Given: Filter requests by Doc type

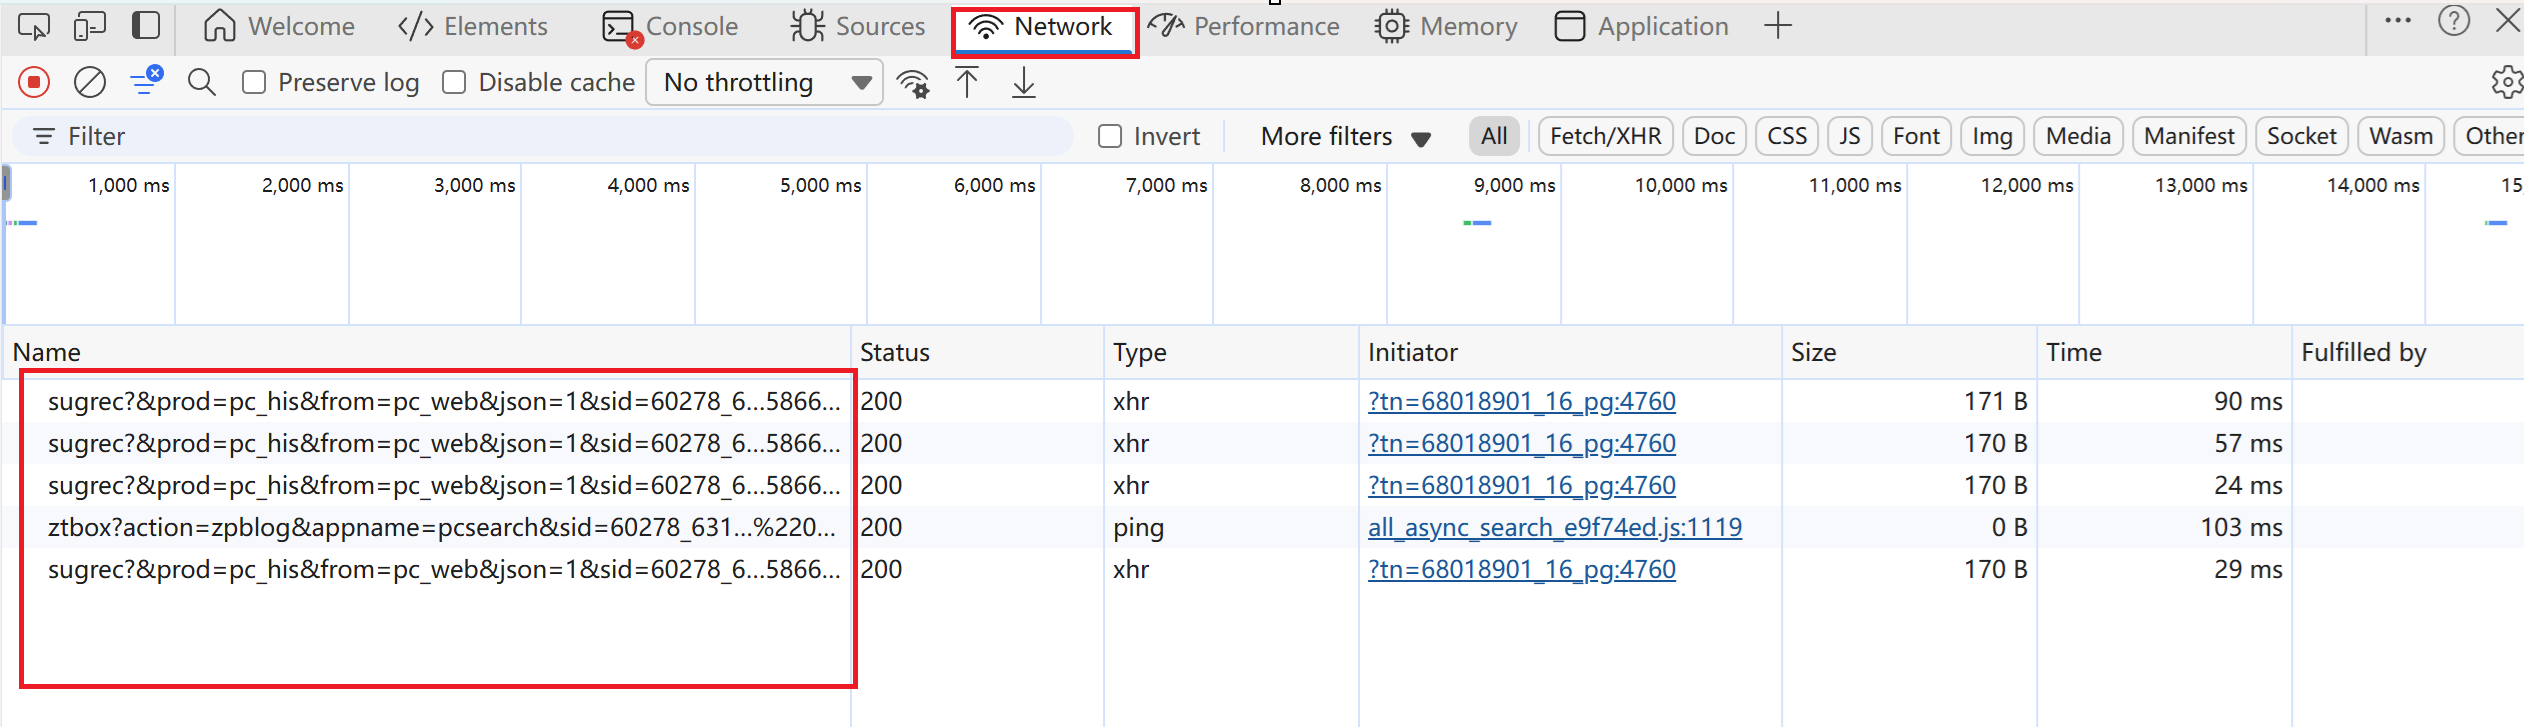Looking at the screenshot, I should click(x=1714, y=136).
